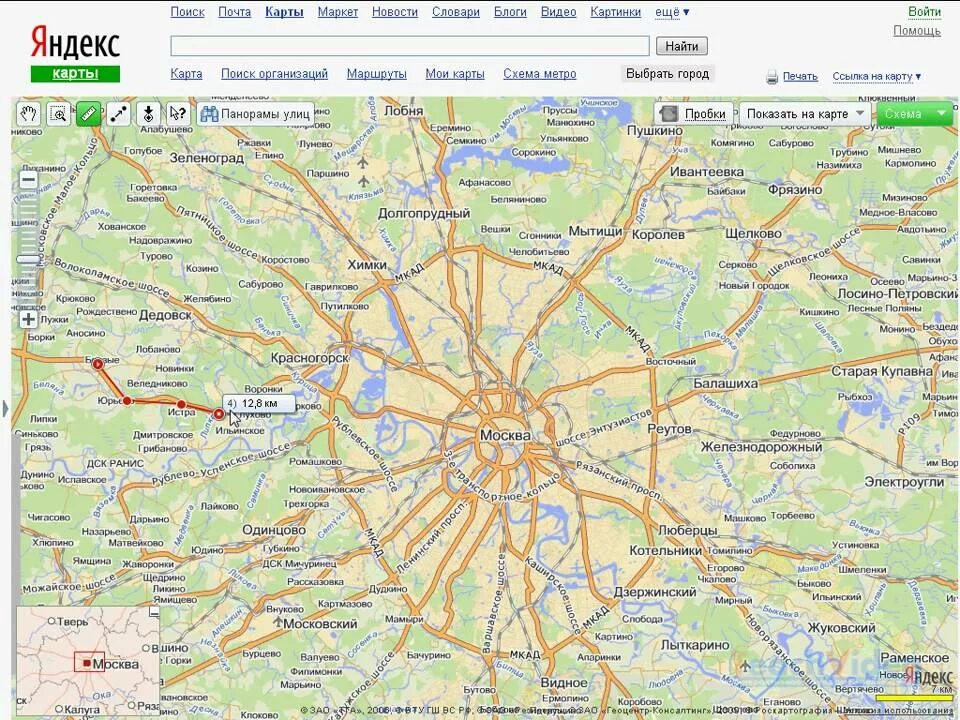960x720 pixels.
Task: Focus the search input field
Action: pos(410,46)
